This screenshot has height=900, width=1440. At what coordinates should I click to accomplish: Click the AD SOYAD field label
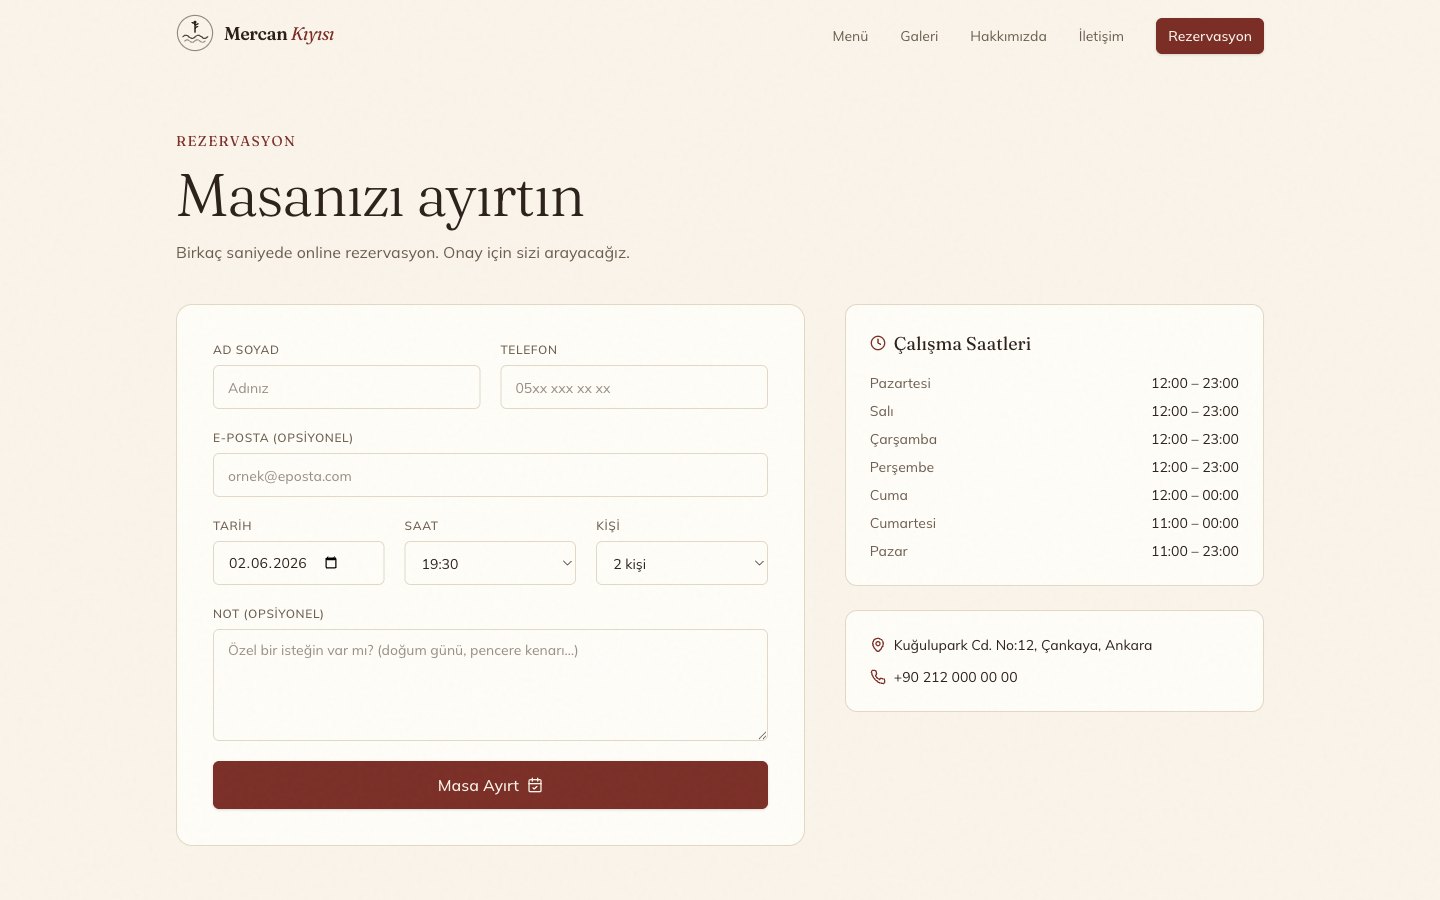(x=246, y=350)
